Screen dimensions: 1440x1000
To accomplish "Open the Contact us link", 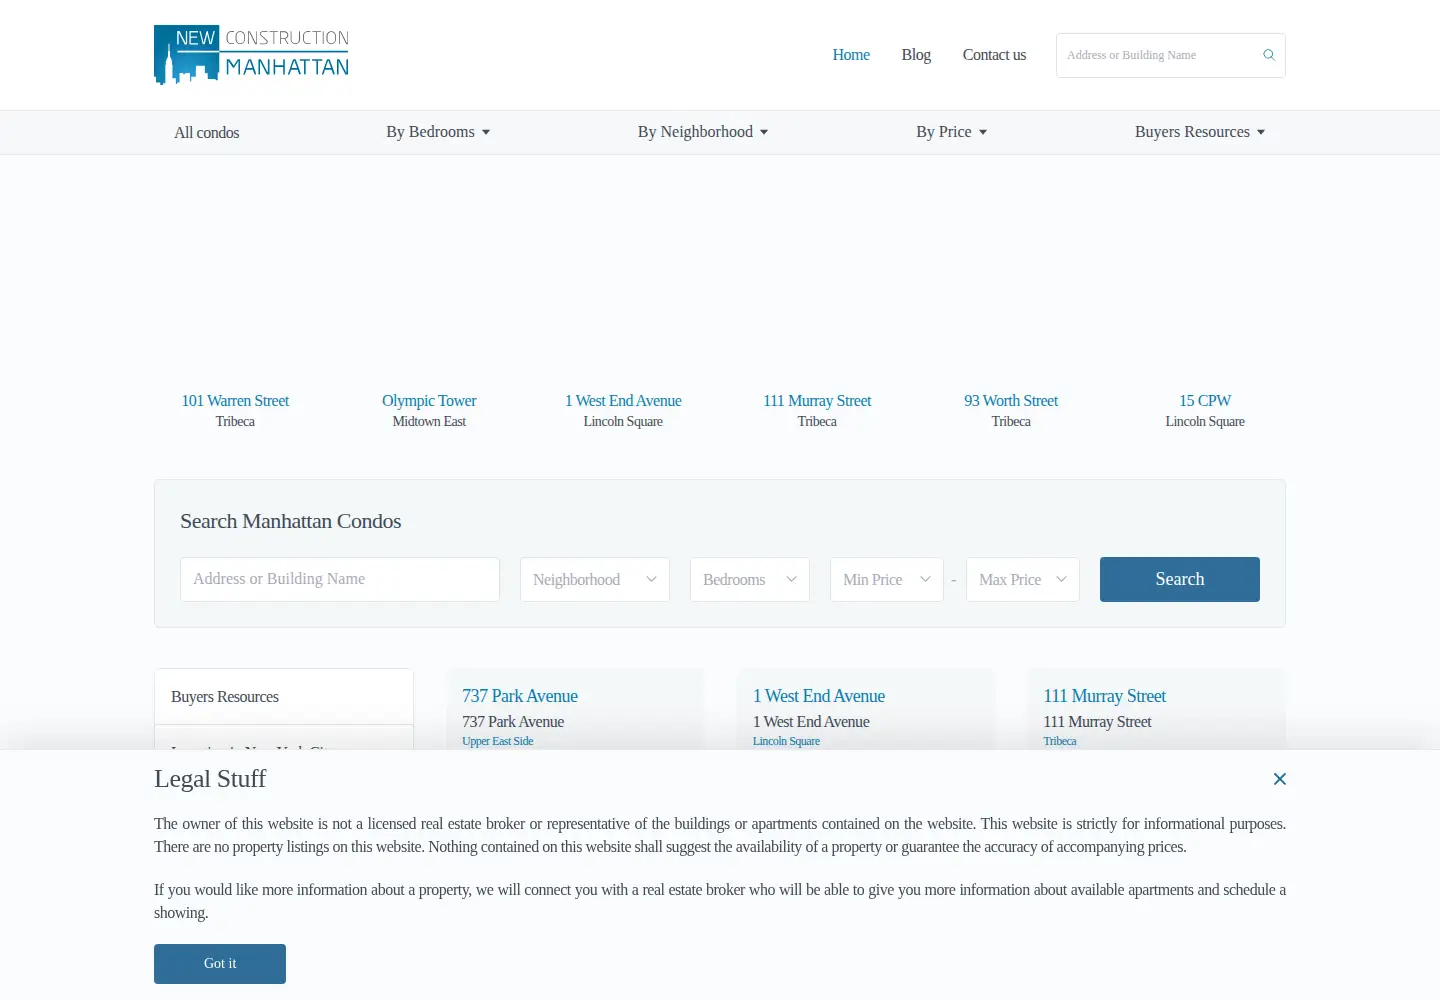I will [994, 55].
